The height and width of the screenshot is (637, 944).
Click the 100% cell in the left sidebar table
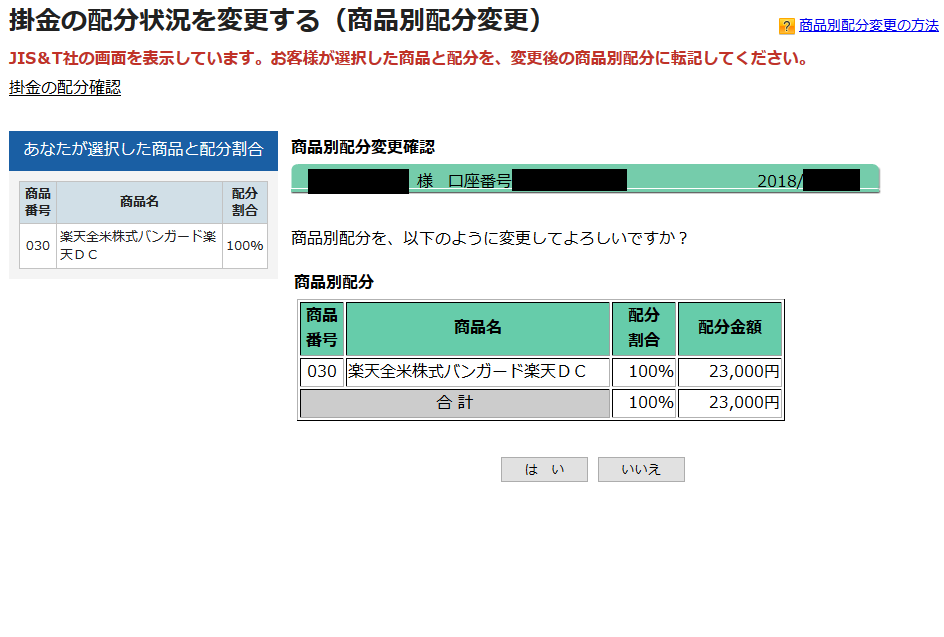click(x=245, y=245)
